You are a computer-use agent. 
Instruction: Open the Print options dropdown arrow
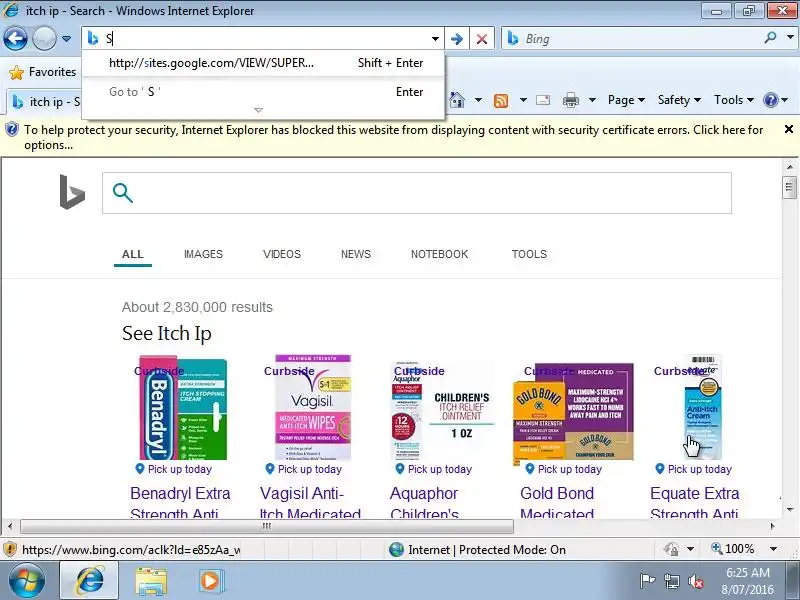[592, 100]
